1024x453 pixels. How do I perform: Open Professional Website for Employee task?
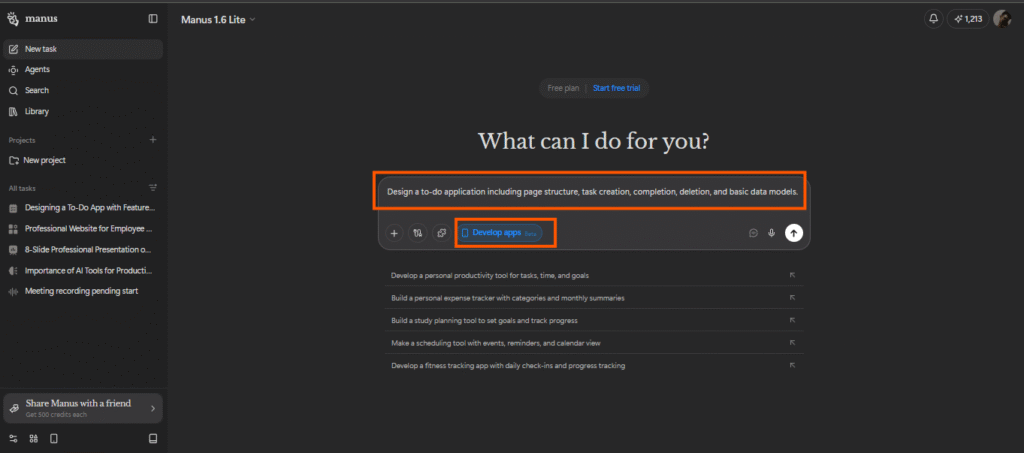click(x=89, y=228)
